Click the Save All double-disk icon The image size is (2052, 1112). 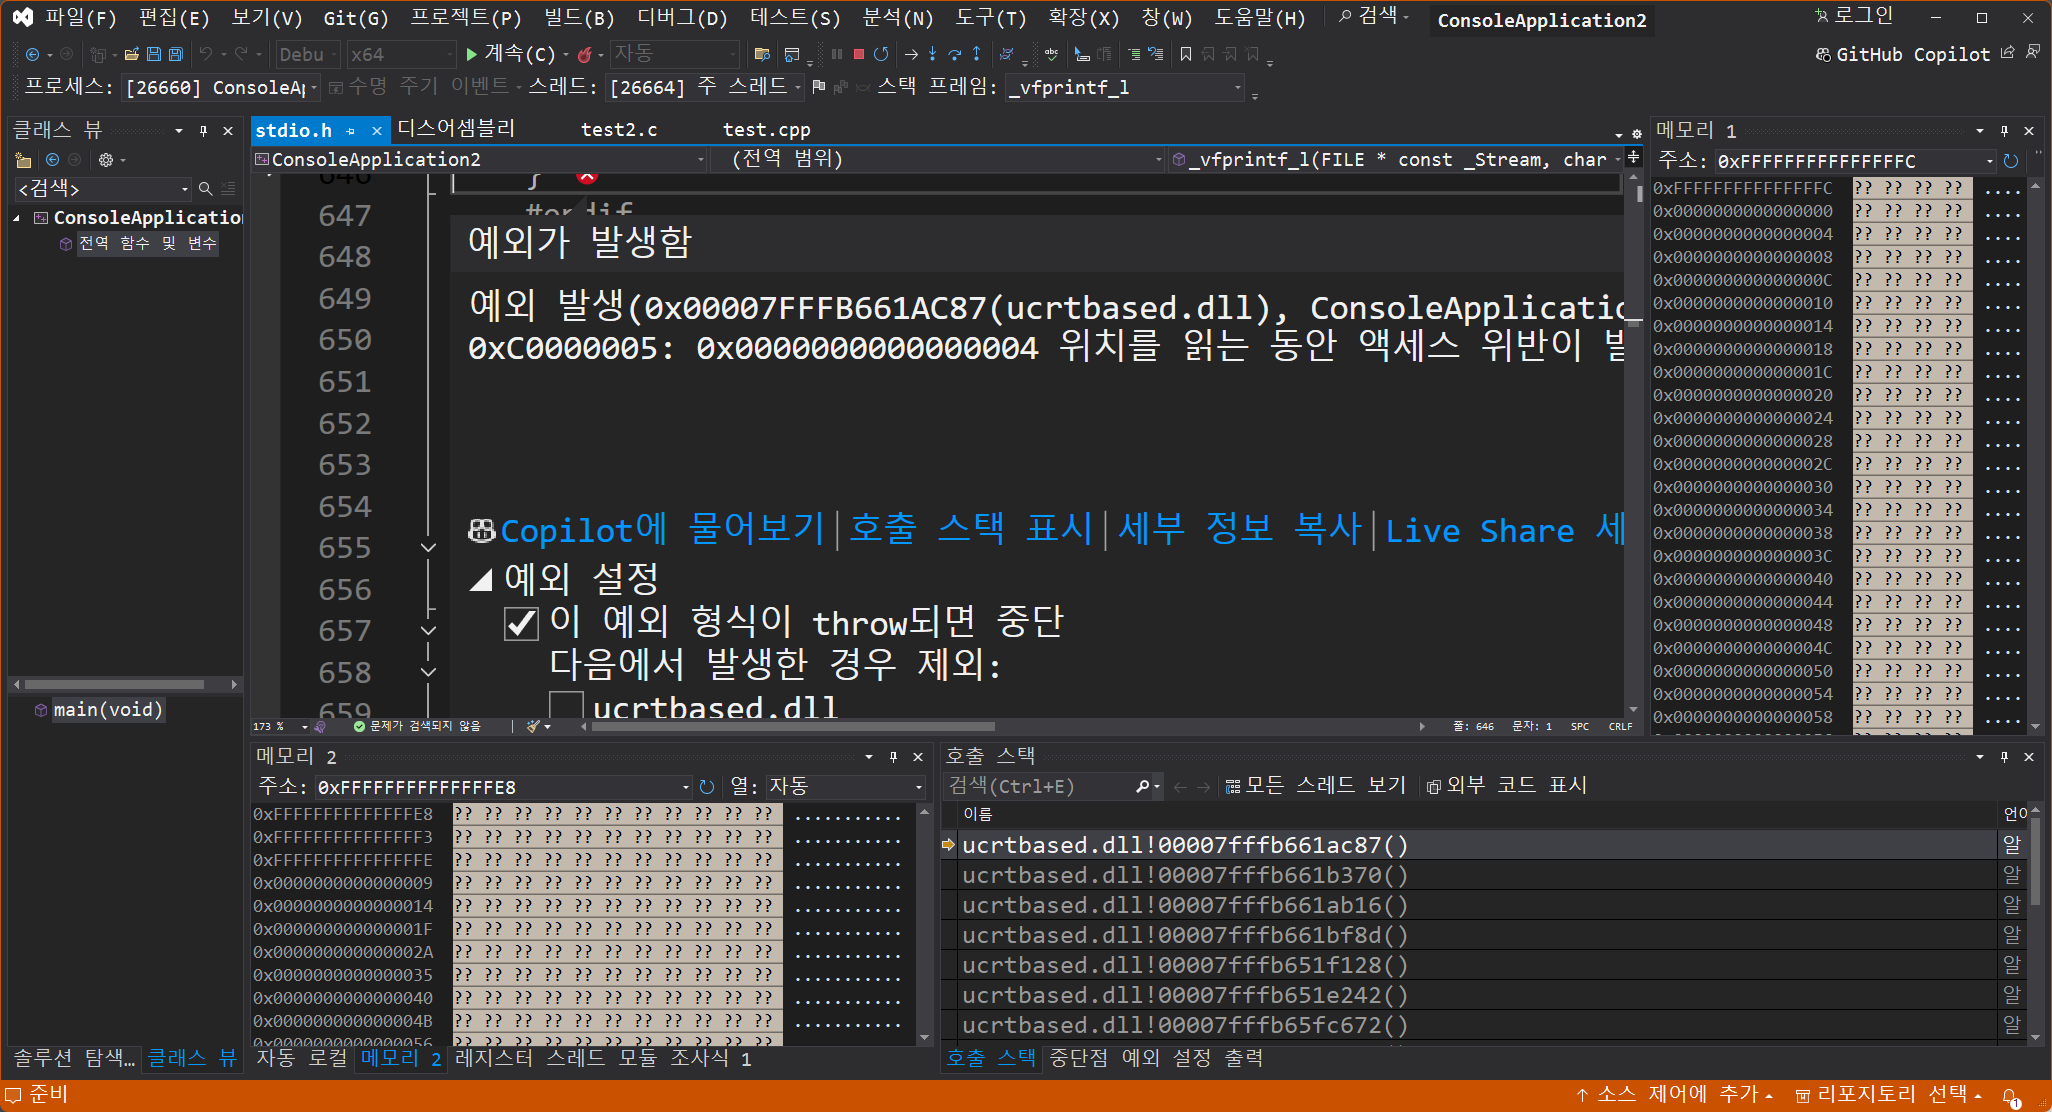pyautogui.click(x=176, y=54)
